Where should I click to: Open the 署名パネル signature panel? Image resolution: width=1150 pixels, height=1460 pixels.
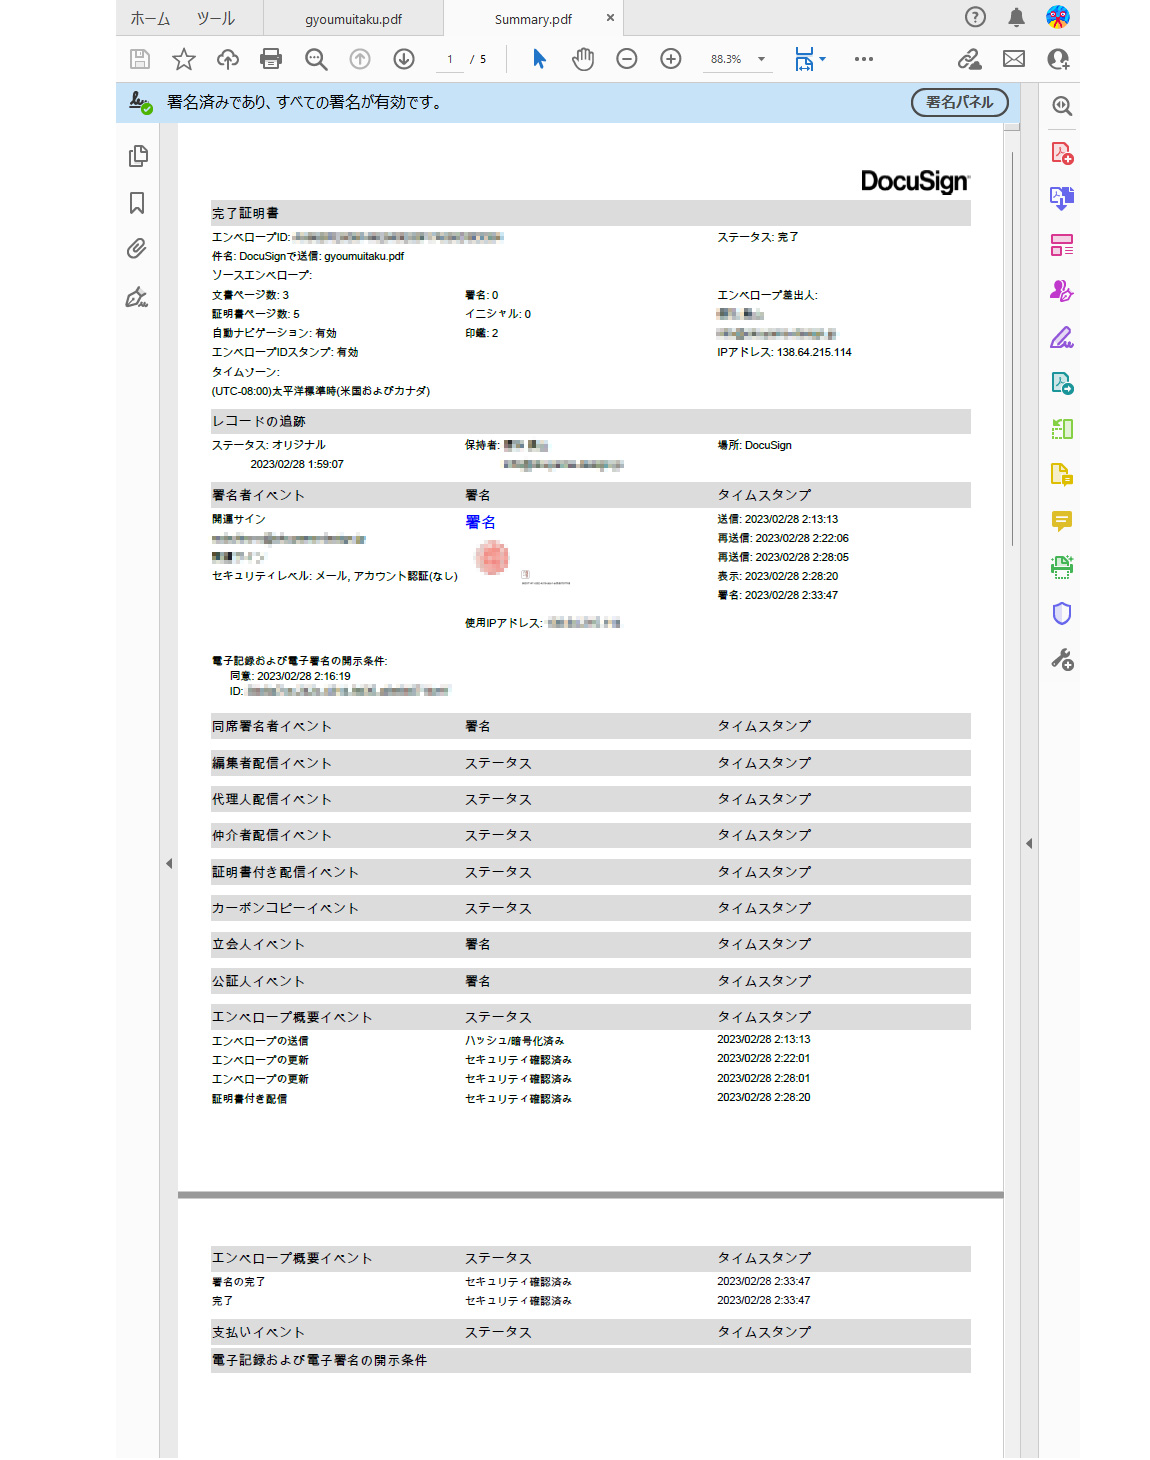click(x=960, y=102)
